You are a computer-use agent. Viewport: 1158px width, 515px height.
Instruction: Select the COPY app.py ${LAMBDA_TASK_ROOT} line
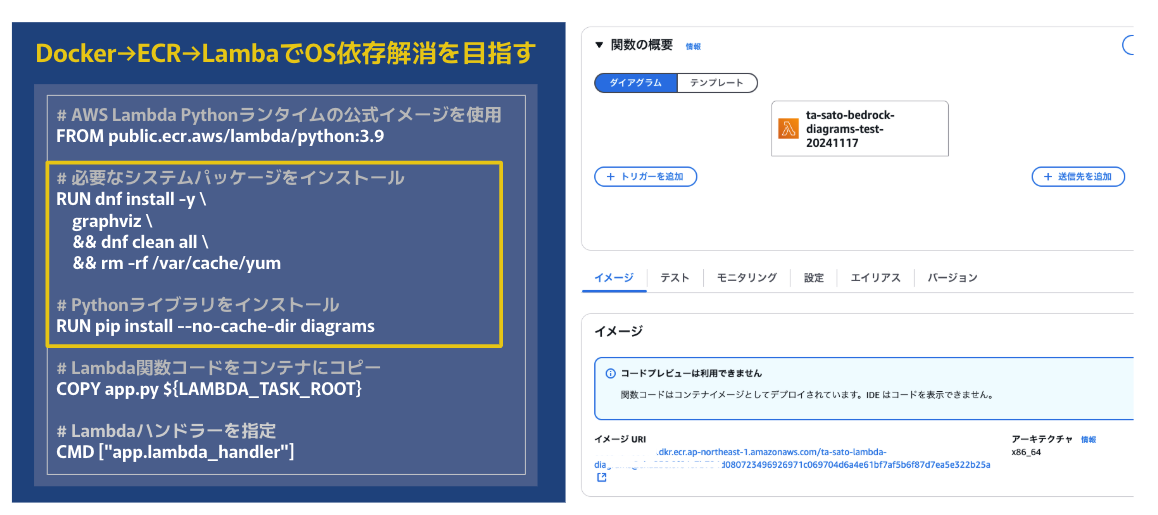pos(209,389)
